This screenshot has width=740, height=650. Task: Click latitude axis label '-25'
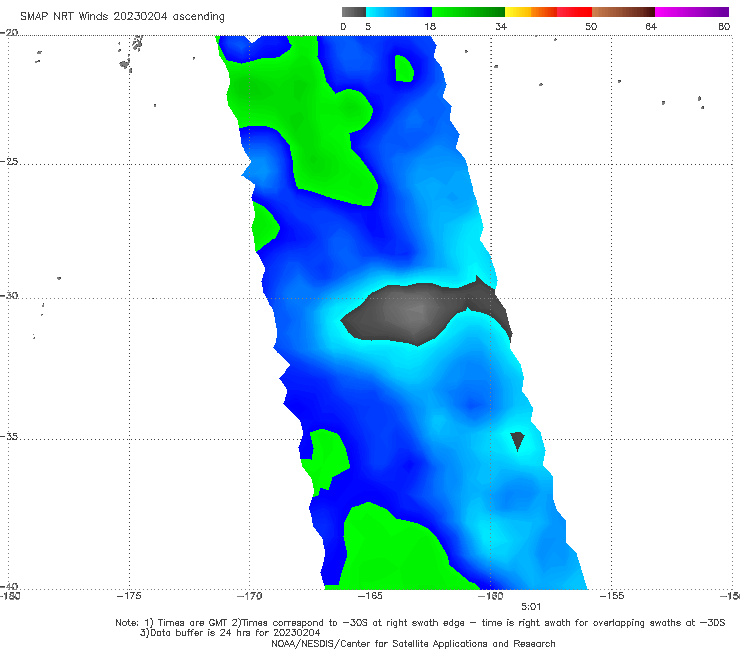coord(9,161)
